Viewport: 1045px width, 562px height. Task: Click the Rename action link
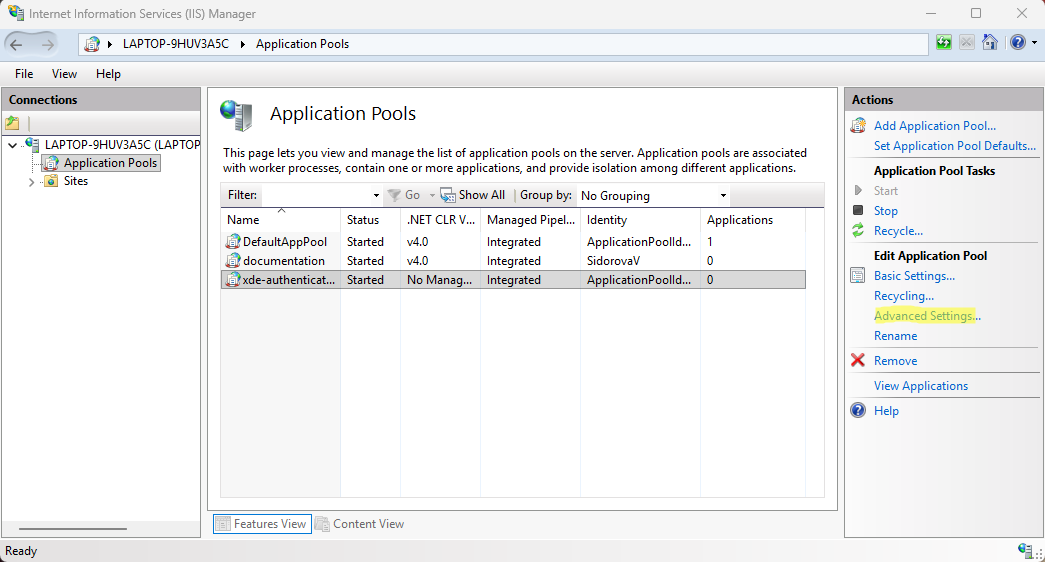click(x=895, y=336)
